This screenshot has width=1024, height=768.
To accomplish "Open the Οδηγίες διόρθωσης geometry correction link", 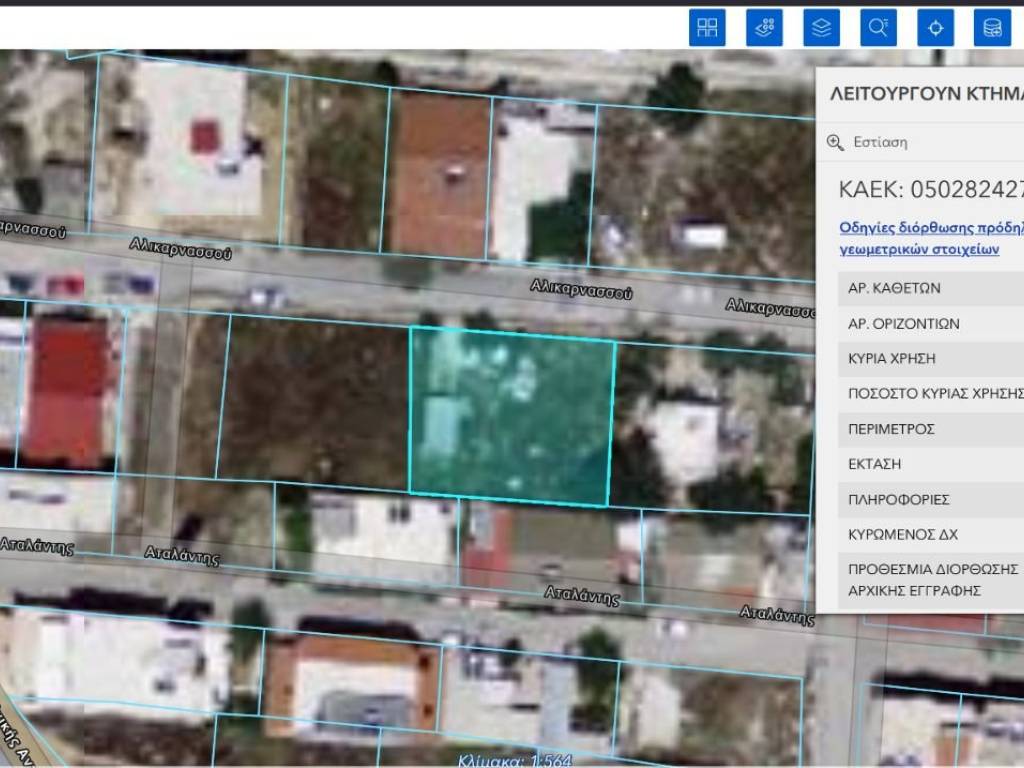I will coord(930,238).
